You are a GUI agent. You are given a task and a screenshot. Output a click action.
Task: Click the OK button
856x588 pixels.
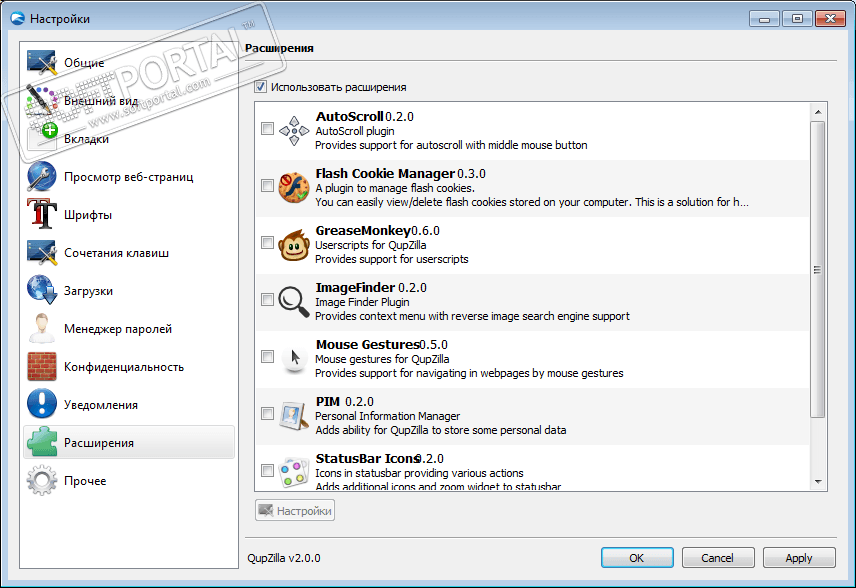pyautogui.click(x=637, y=557)
